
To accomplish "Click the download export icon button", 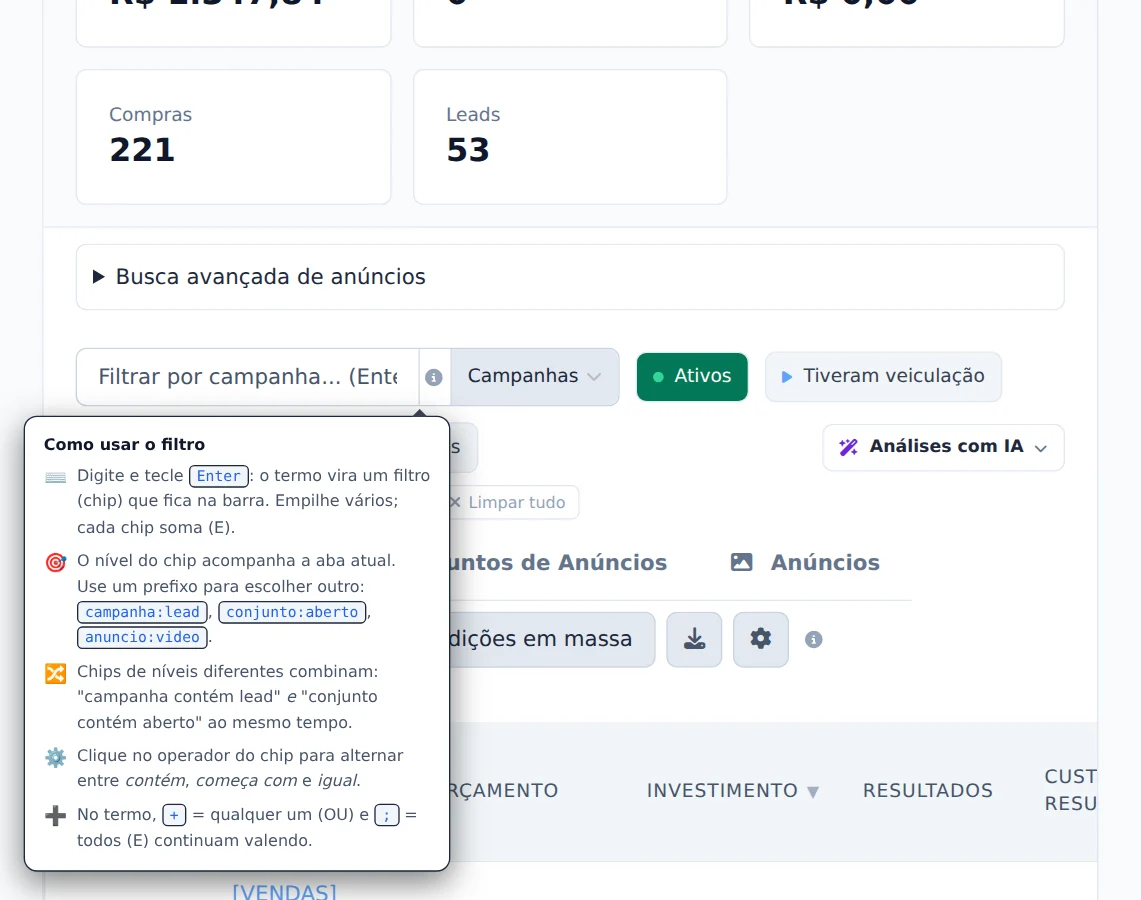I will coord(694,640).
